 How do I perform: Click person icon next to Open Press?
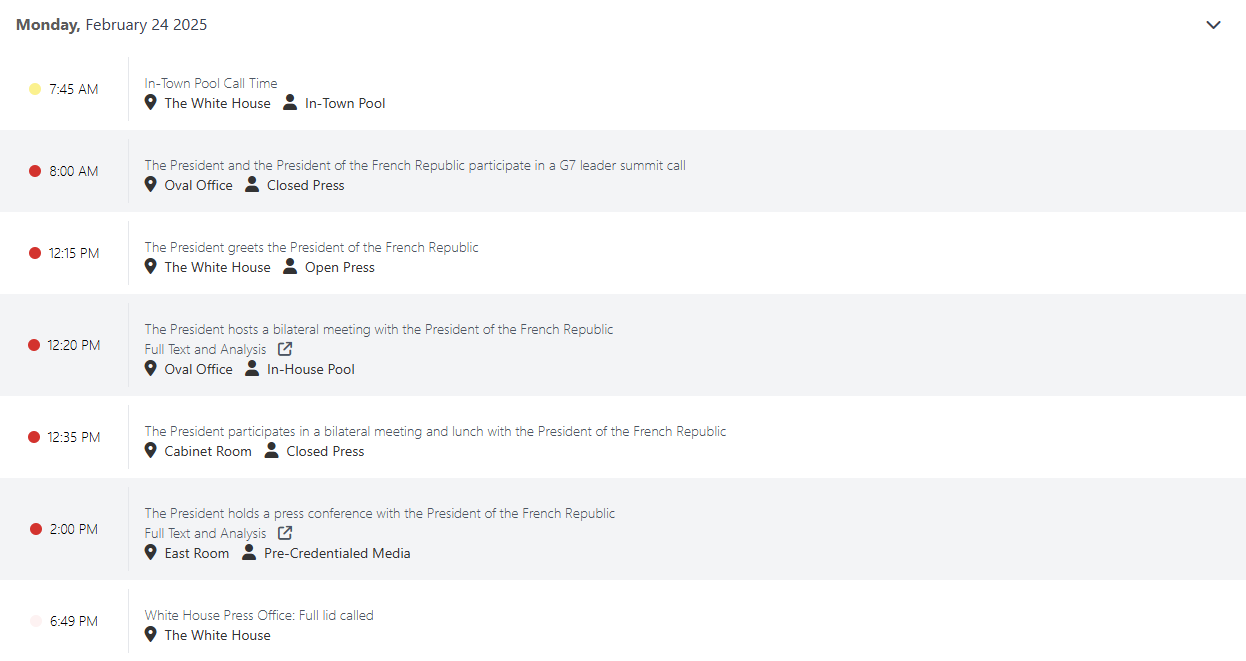[290, 266]
